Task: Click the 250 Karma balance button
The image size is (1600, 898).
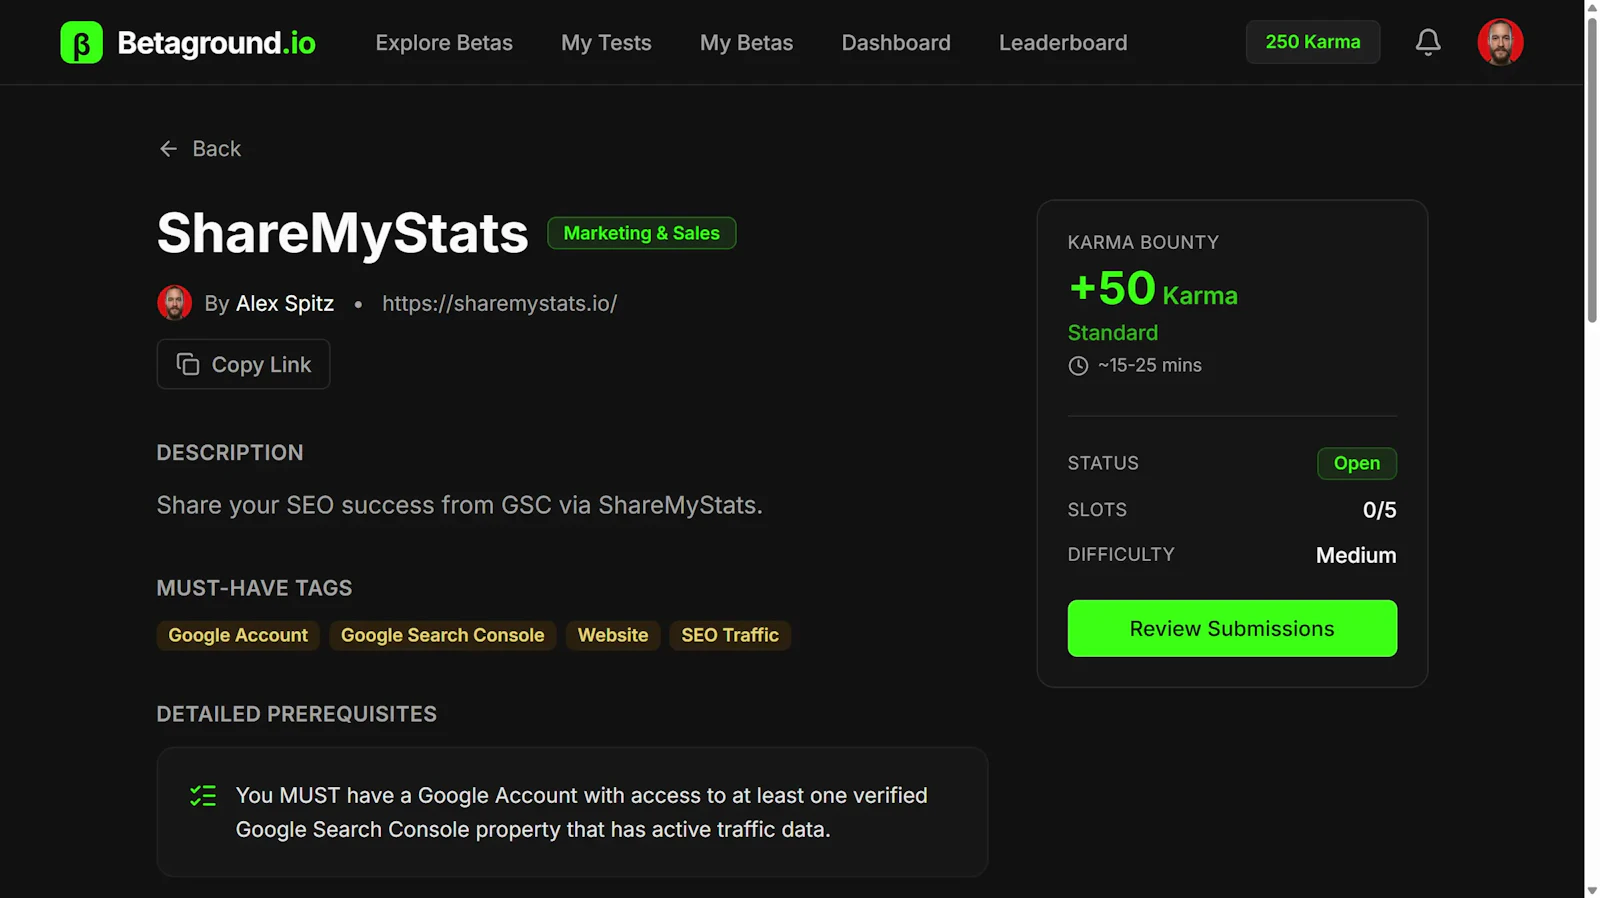Action: (x=1313, y=42)
